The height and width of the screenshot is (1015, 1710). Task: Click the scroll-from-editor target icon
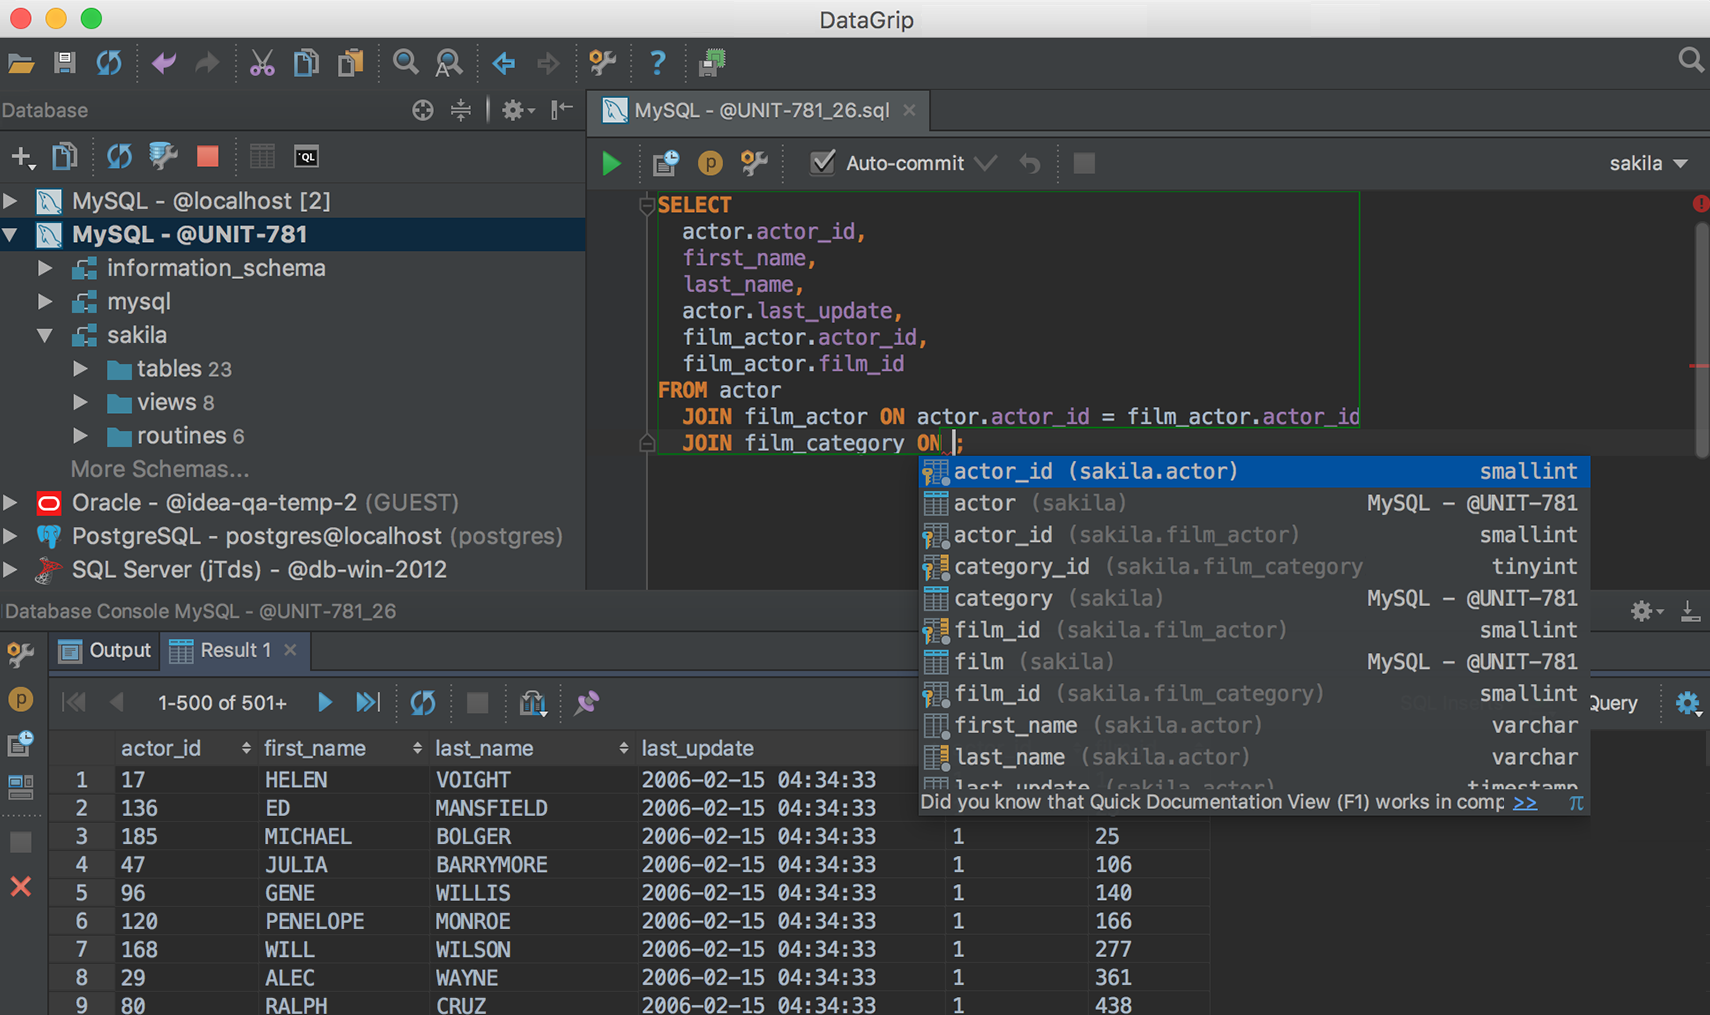click(422, 110)
